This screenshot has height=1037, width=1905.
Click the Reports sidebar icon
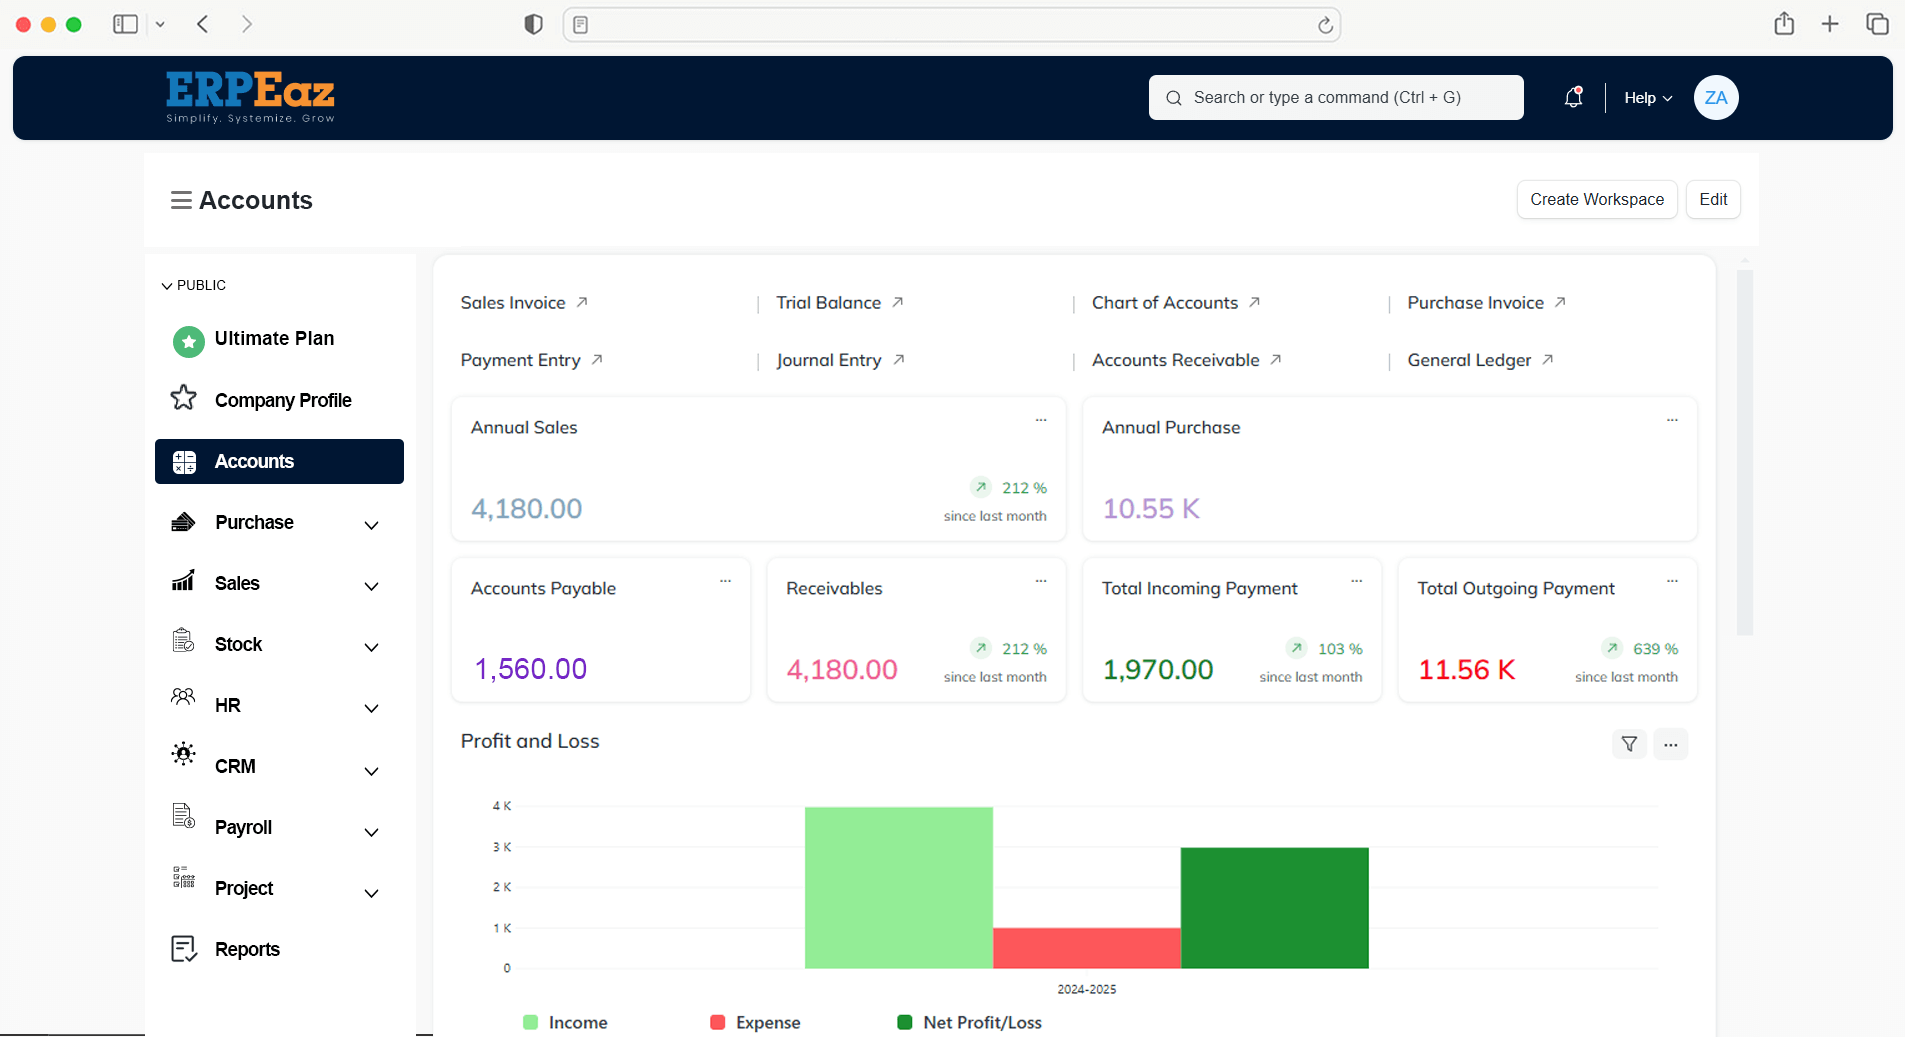(184, 949)
